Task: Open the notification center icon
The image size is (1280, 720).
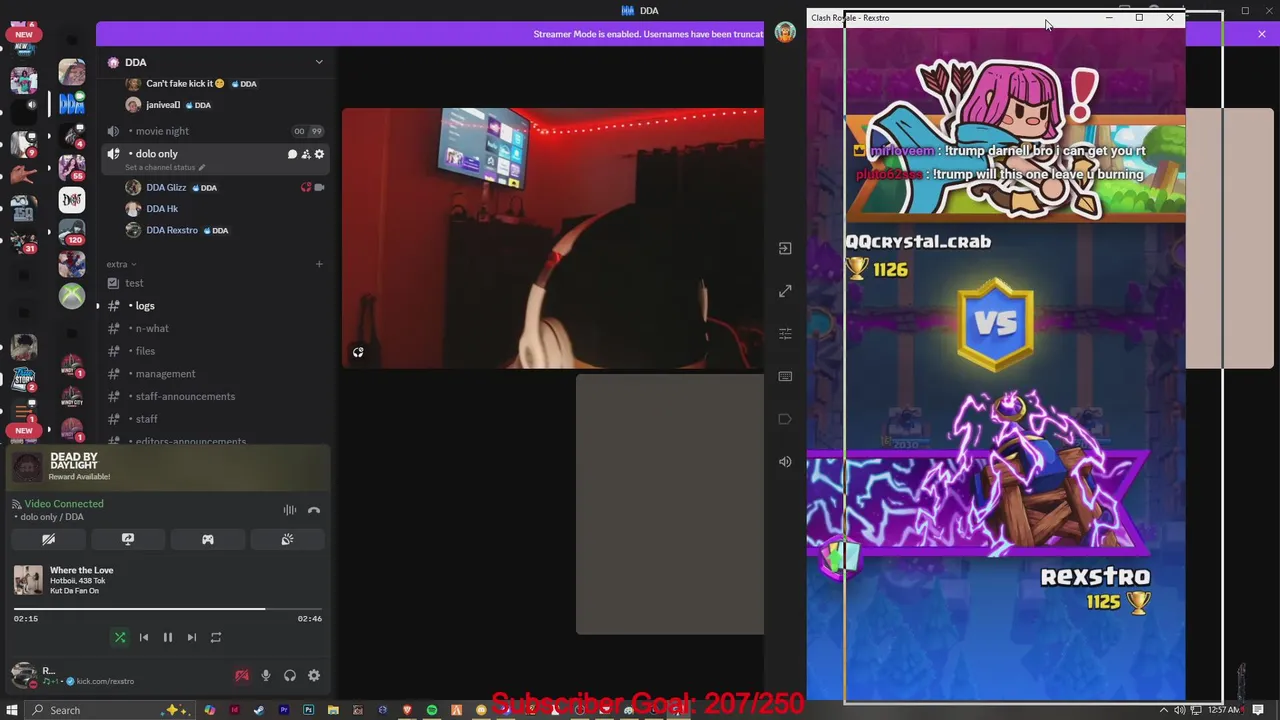Action: [x=1259, y=710]
